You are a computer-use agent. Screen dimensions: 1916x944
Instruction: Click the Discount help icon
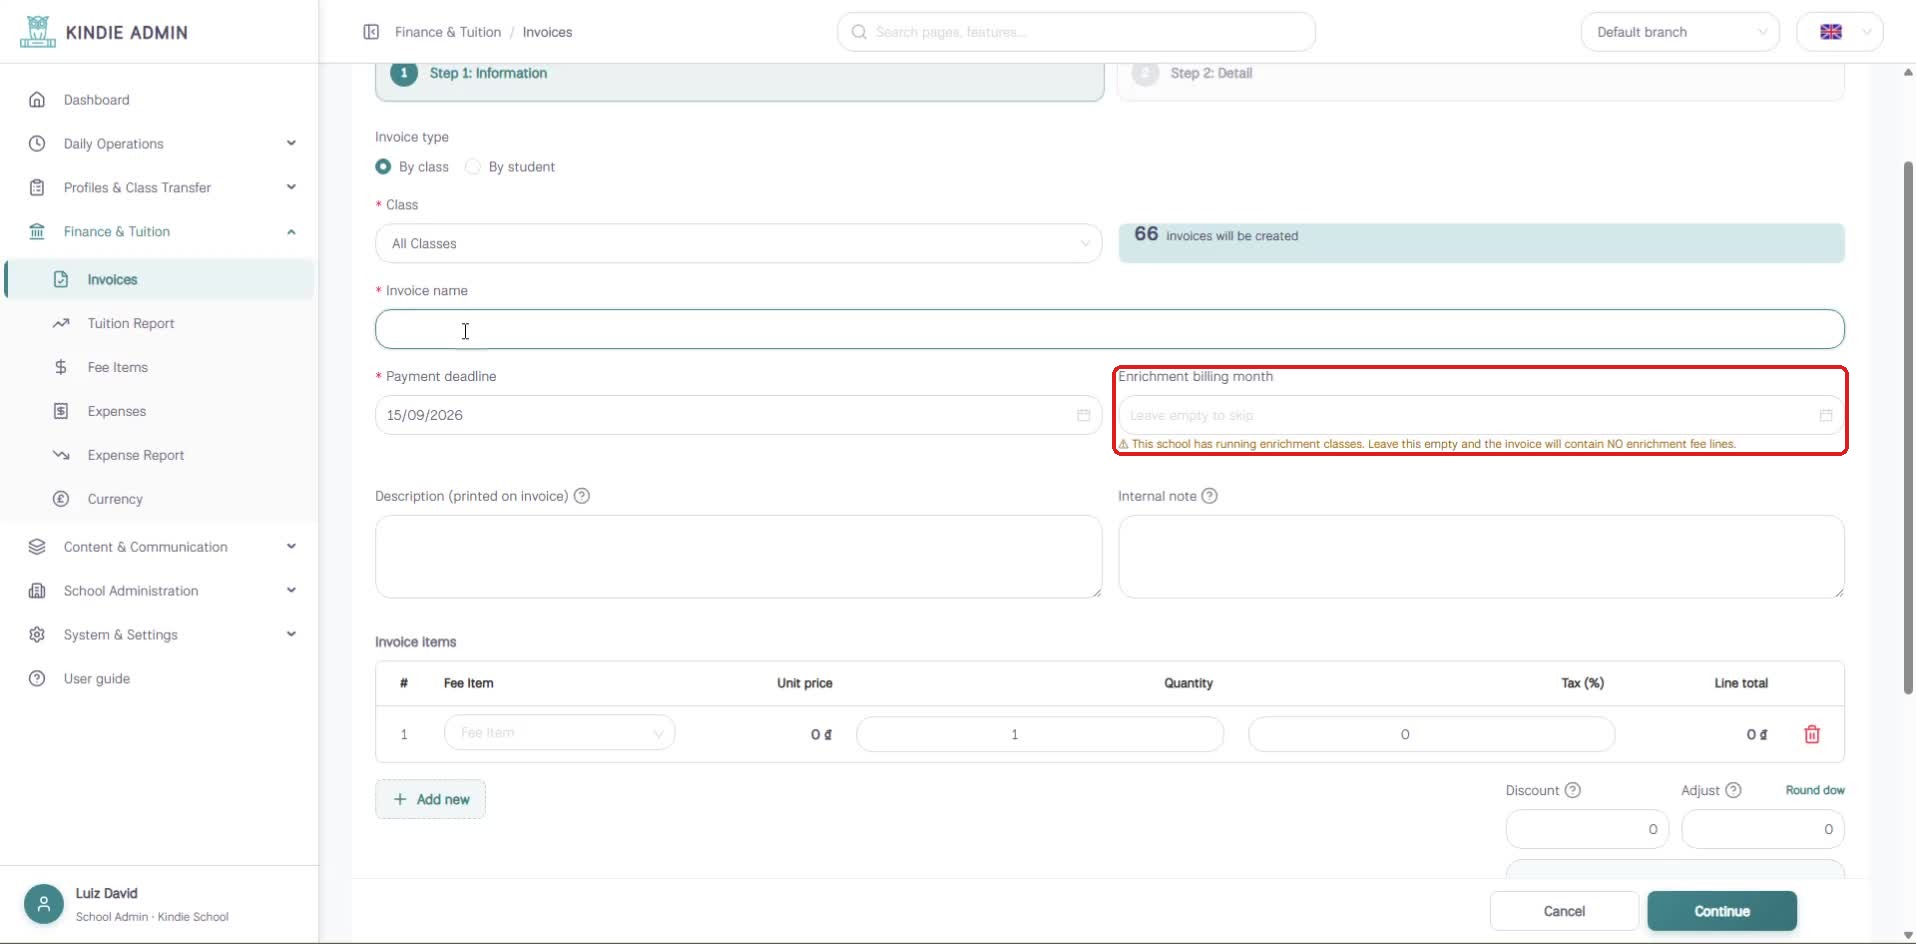click(1572, 790)
